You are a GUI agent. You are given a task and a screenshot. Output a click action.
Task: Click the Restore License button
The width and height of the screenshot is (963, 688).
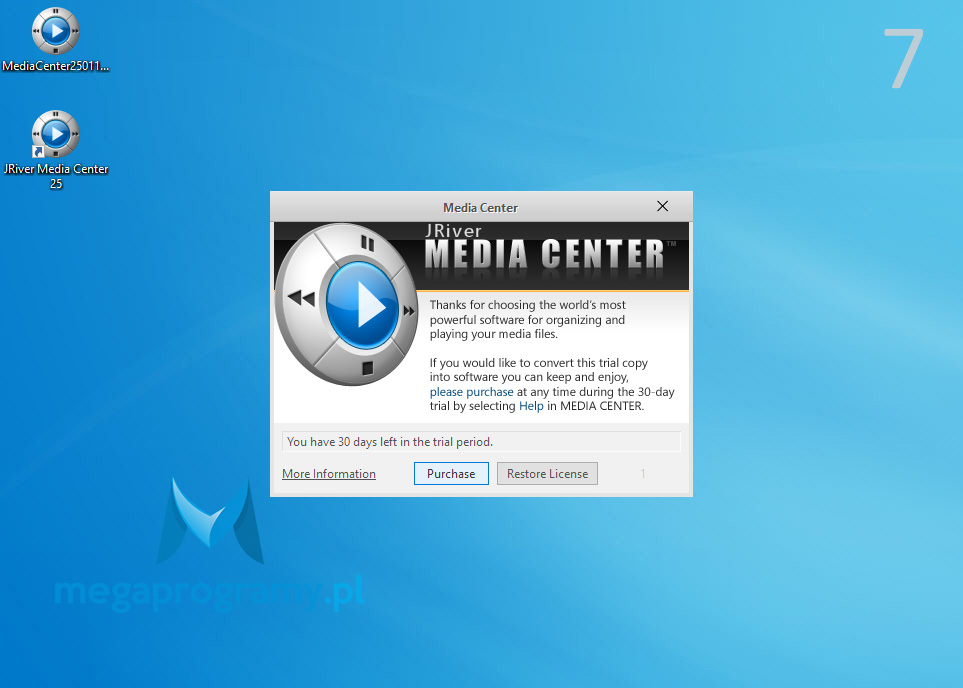point(547,474)
